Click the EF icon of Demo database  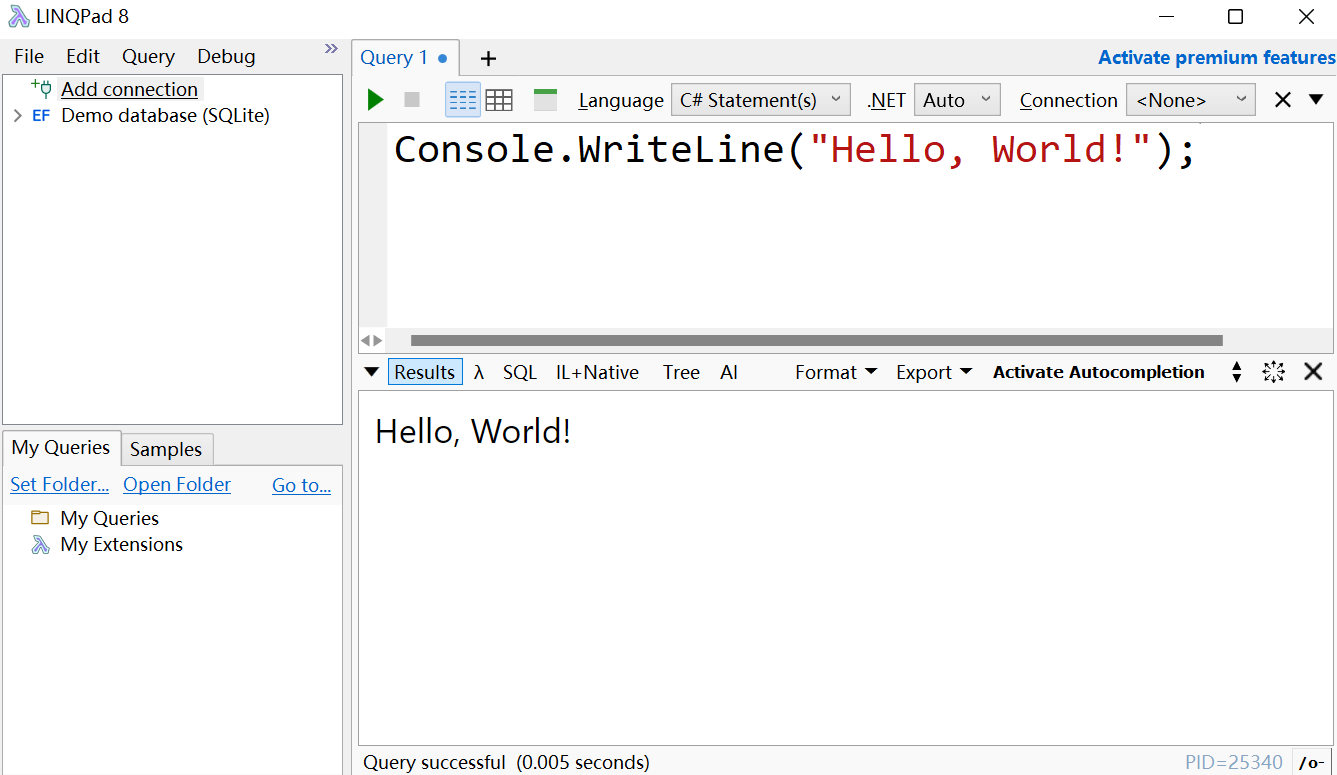(41, 116)
